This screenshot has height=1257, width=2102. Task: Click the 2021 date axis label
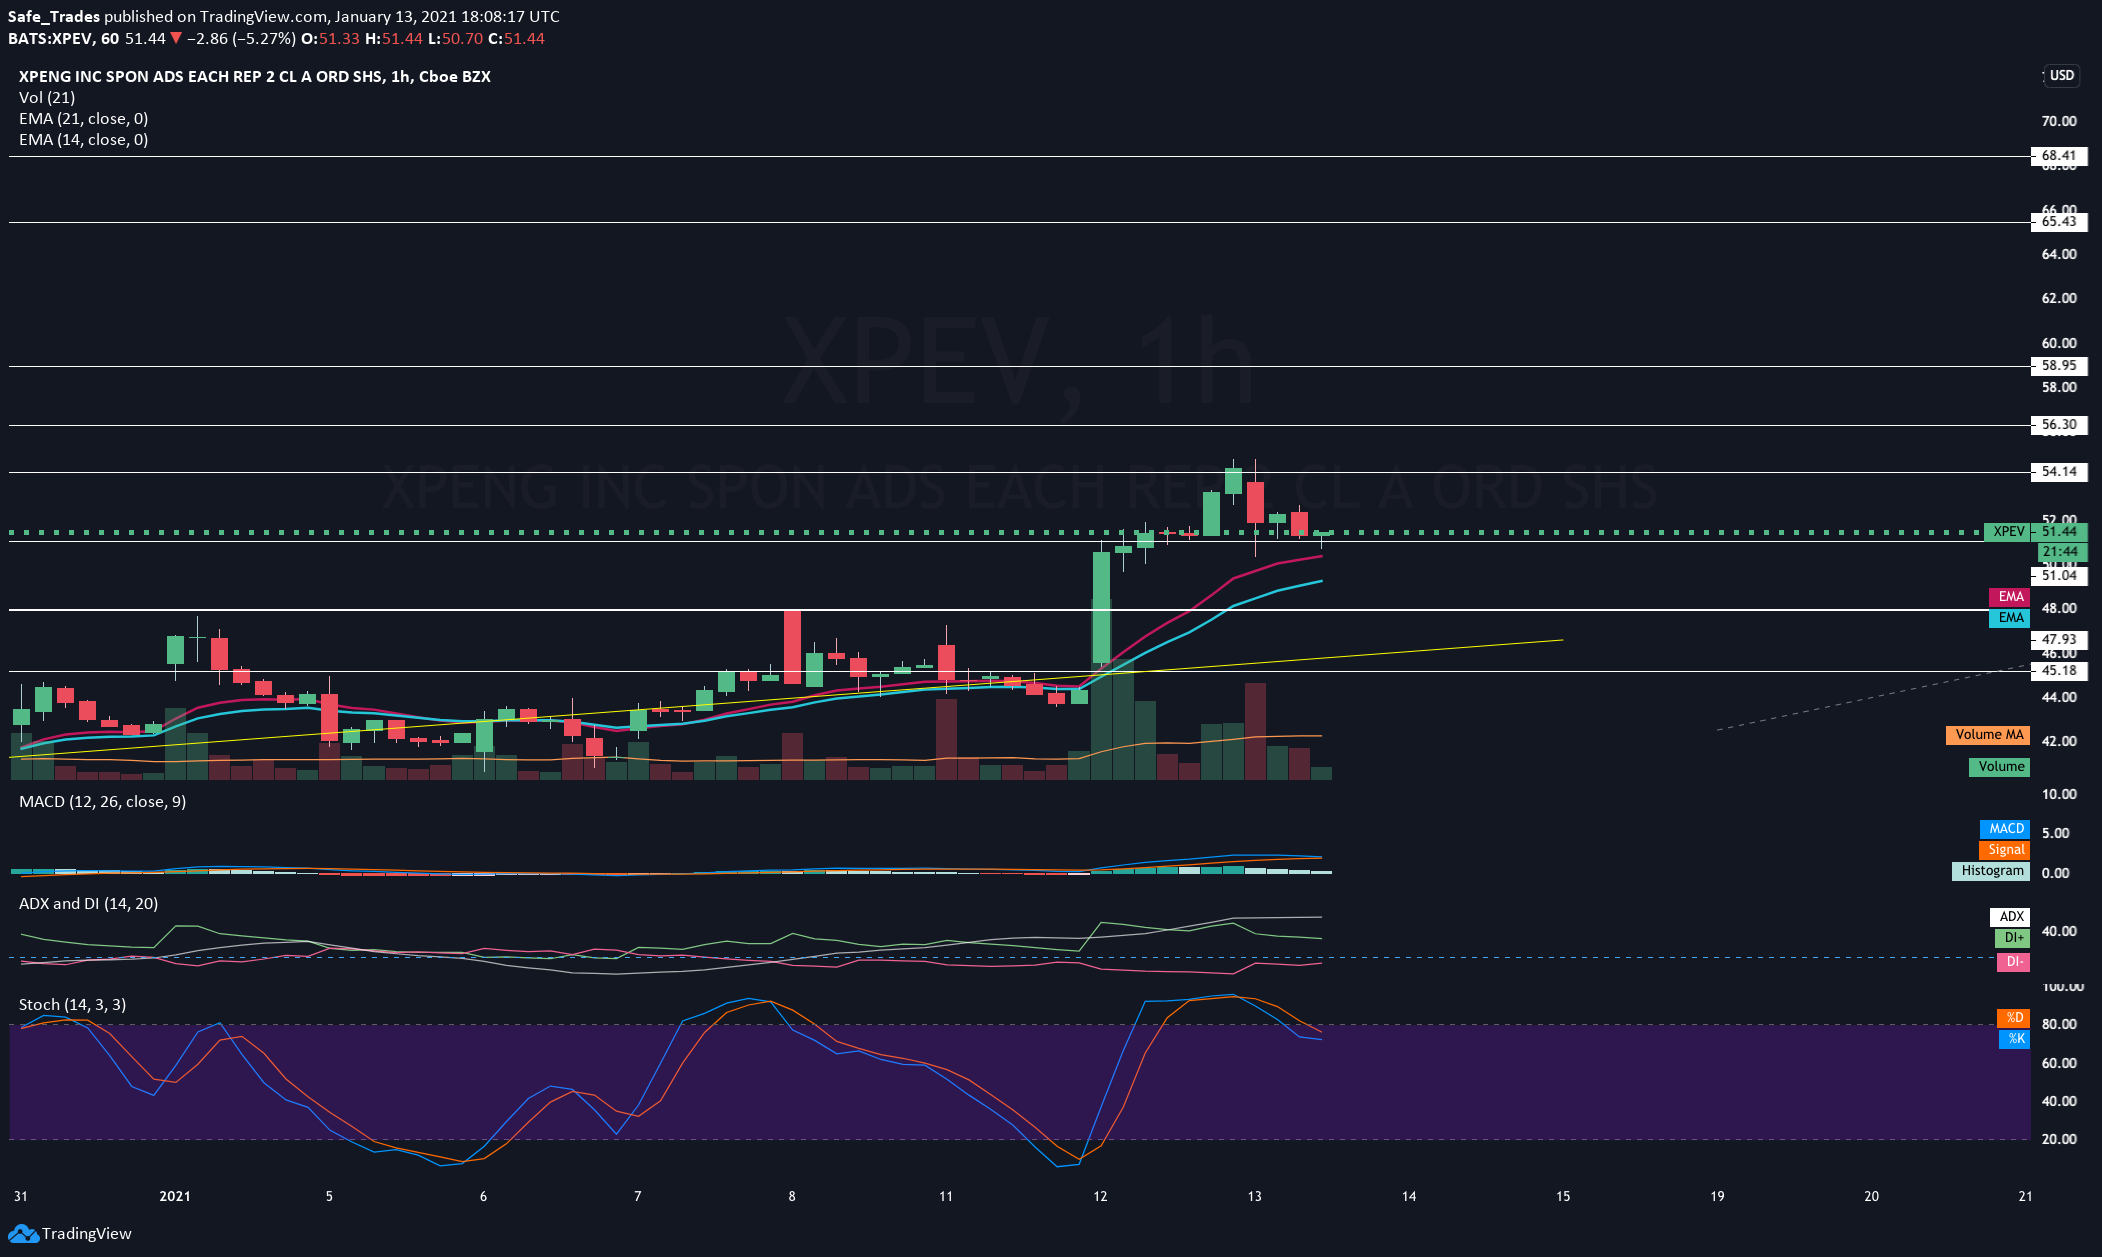pos(175,1196)
